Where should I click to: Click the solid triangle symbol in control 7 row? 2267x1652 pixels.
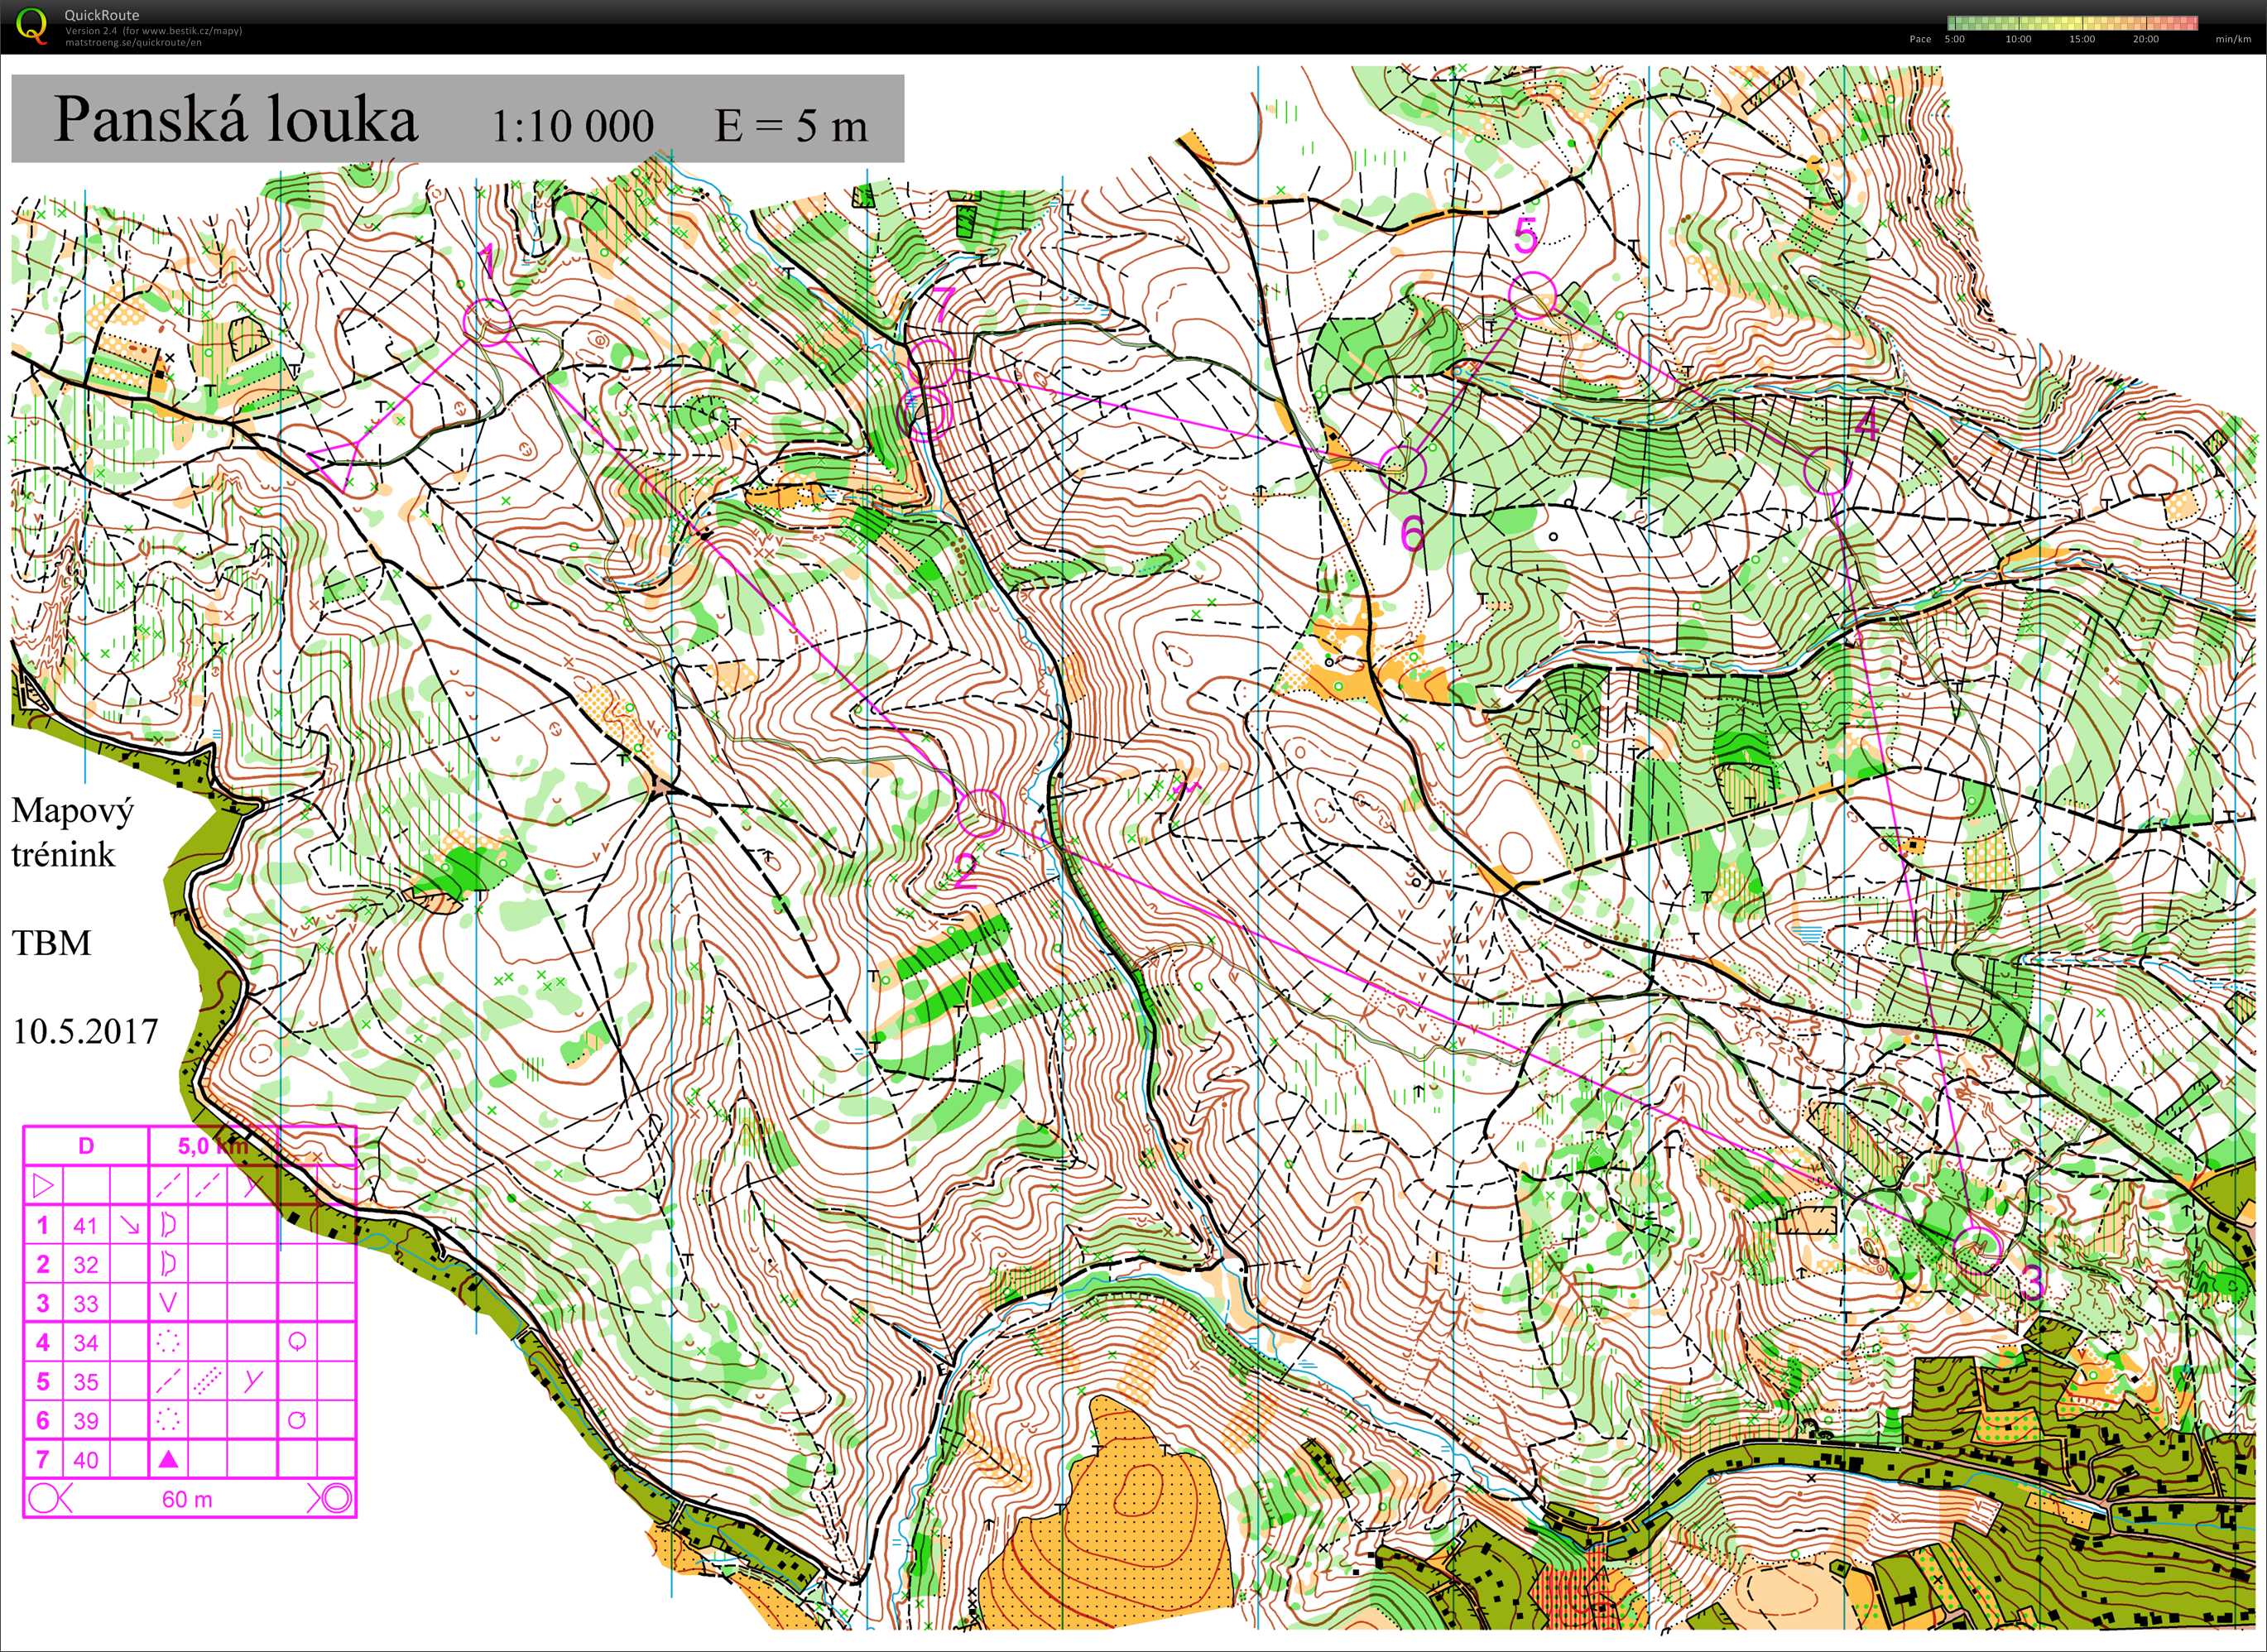(x=168, y=1460)
